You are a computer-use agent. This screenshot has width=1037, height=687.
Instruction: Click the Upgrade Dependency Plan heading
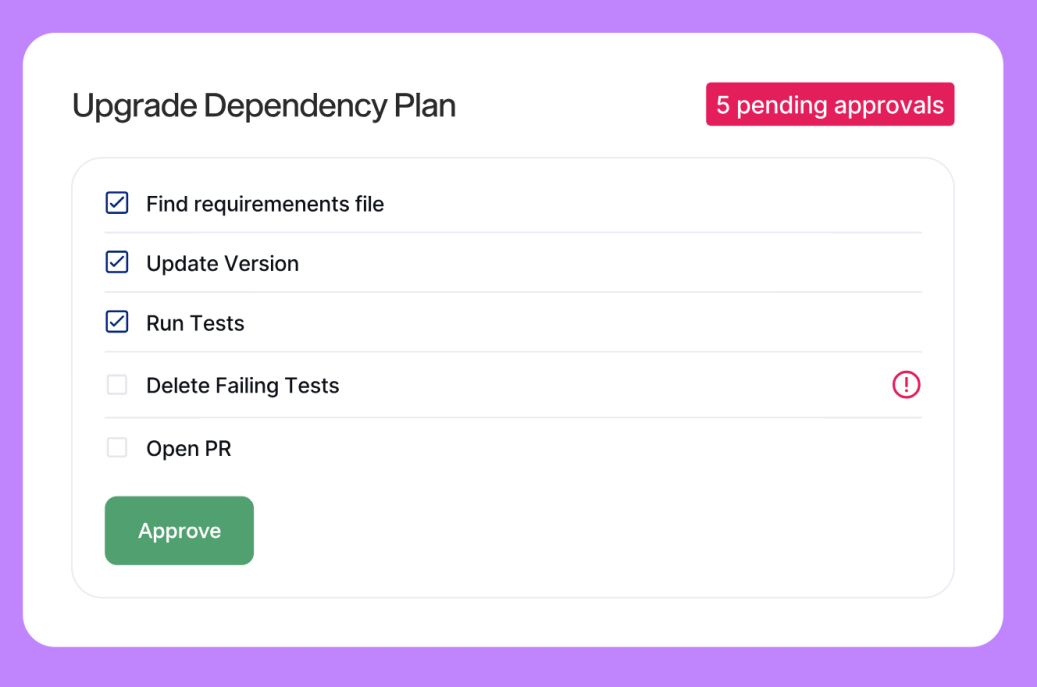[x=264, y=105]
